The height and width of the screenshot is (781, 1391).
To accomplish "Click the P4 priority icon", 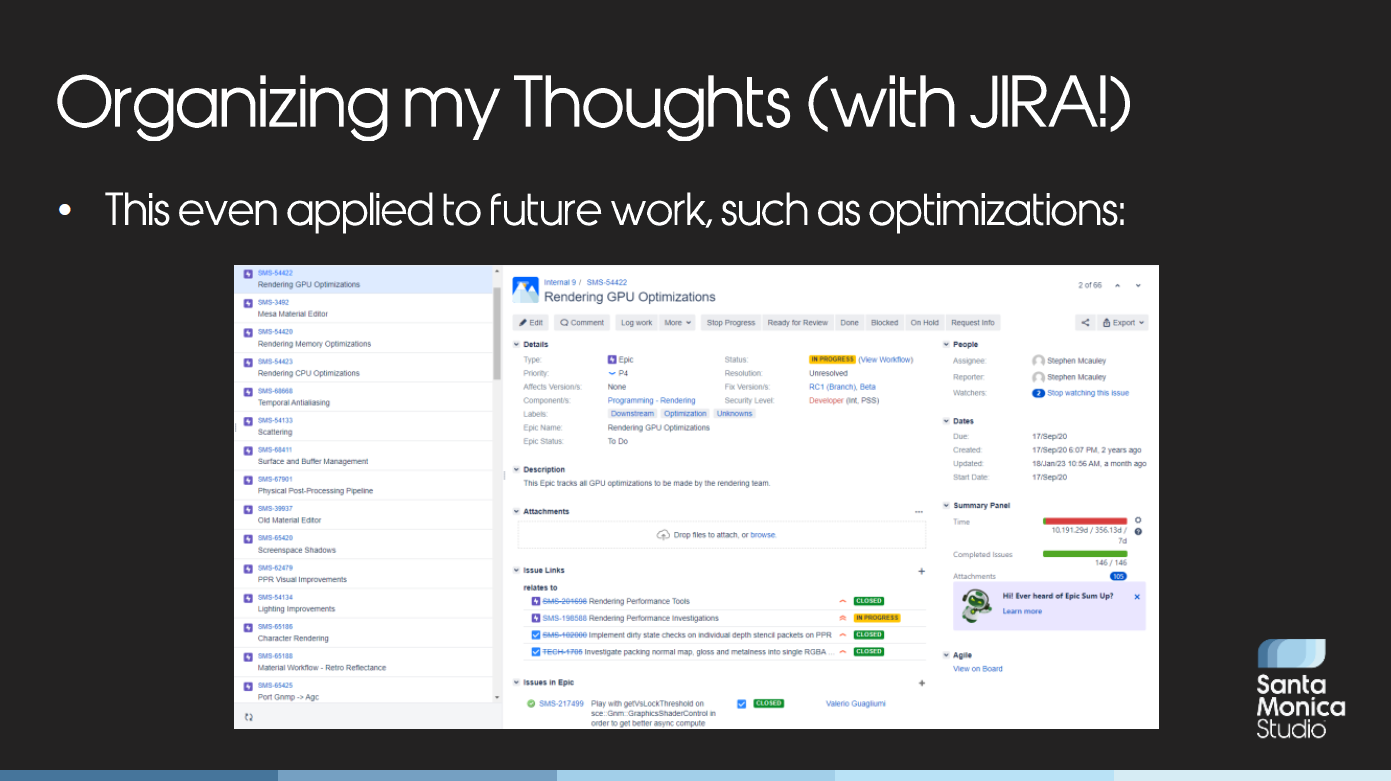I will tap(612, 373).
